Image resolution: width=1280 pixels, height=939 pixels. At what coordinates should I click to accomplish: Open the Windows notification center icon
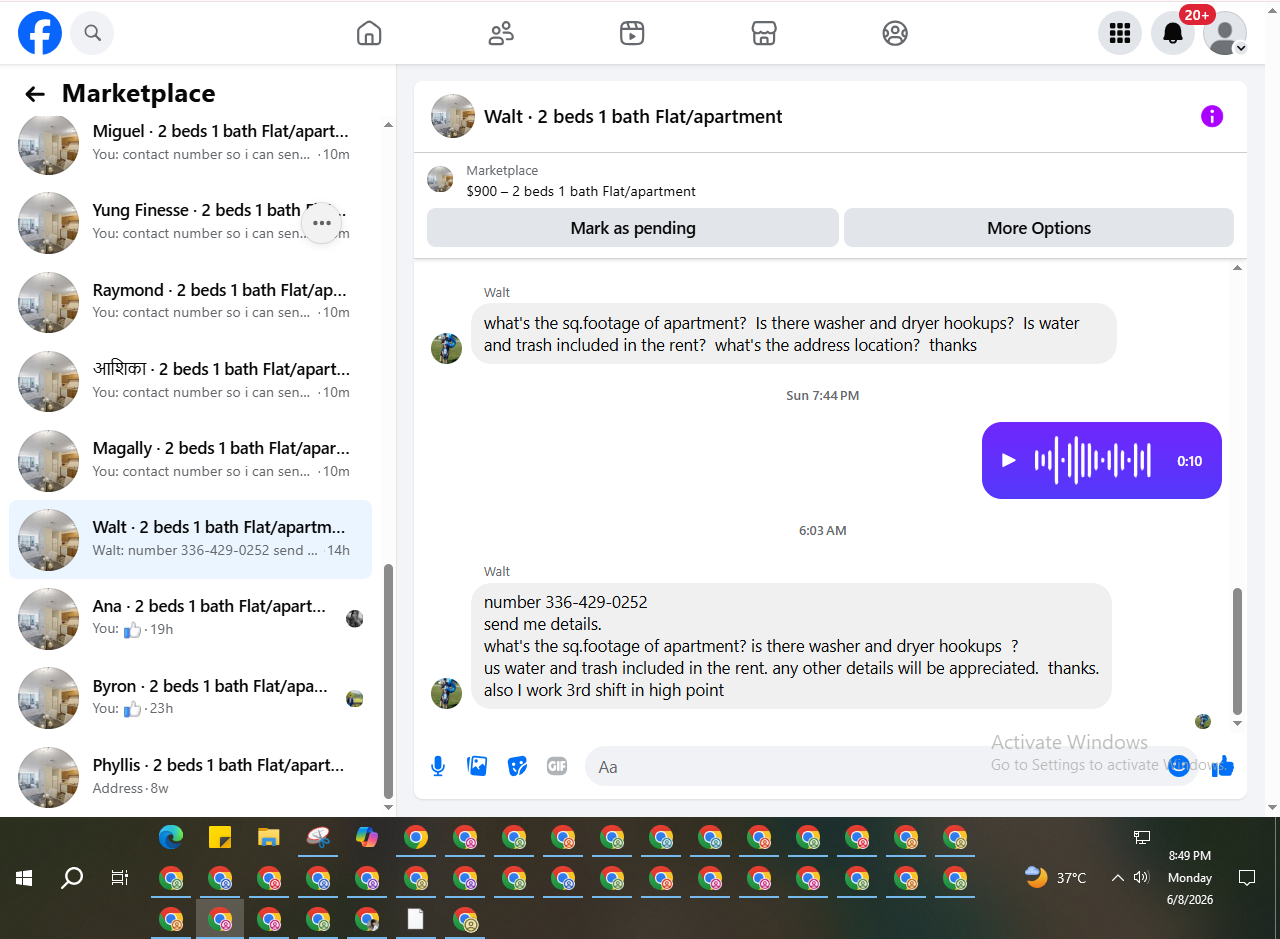tap(1247, 878)
